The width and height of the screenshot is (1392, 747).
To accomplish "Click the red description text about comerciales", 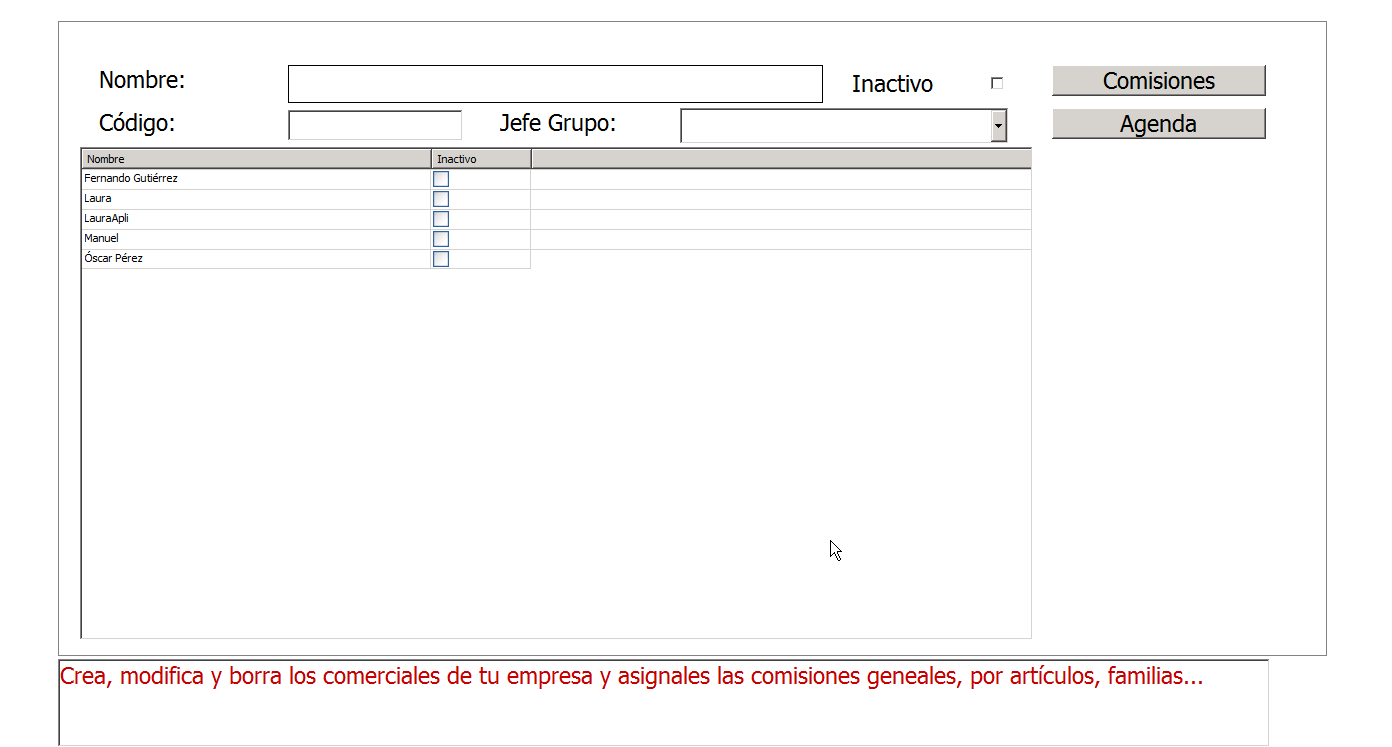I will pyautogui.click(x=630, y=677).
